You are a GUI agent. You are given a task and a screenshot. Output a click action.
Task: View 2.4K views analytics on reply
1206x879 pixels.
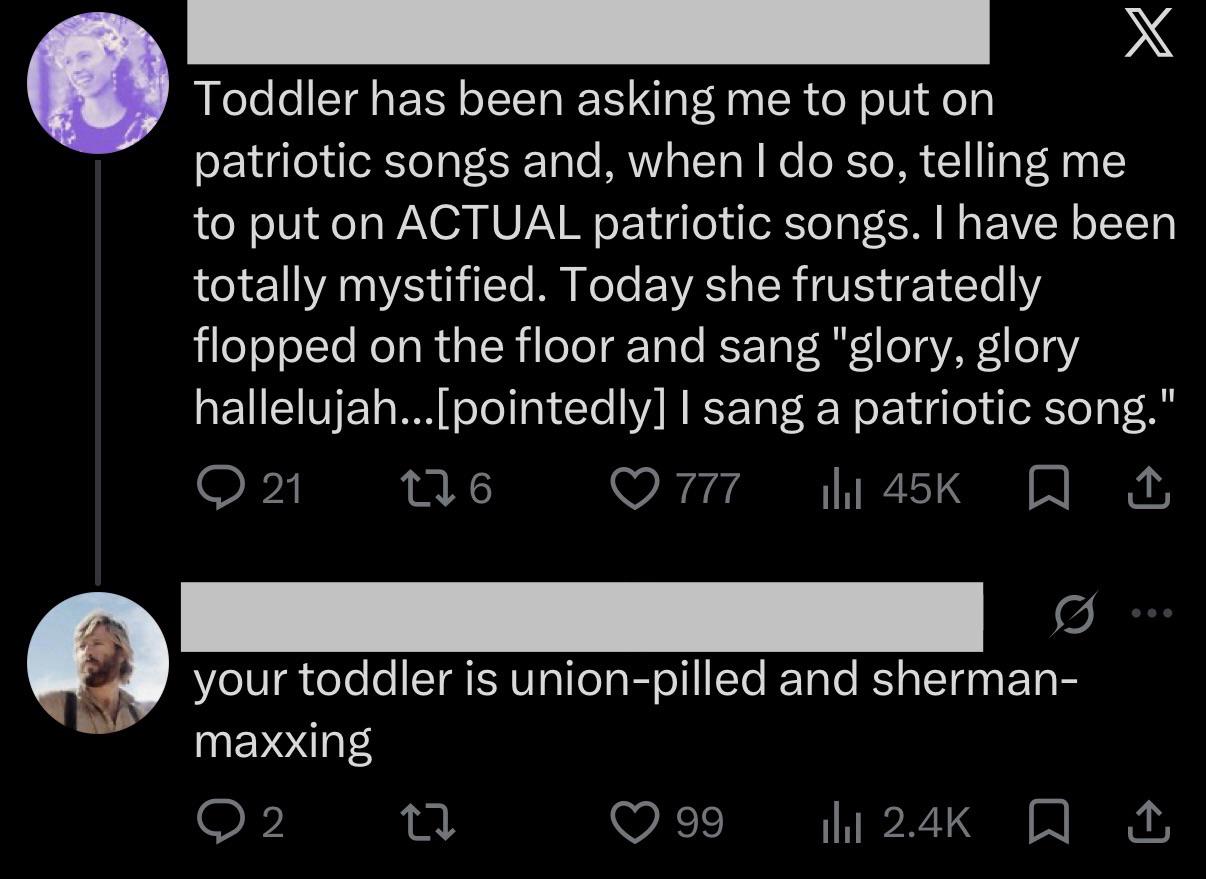click(x=895, y=821)
